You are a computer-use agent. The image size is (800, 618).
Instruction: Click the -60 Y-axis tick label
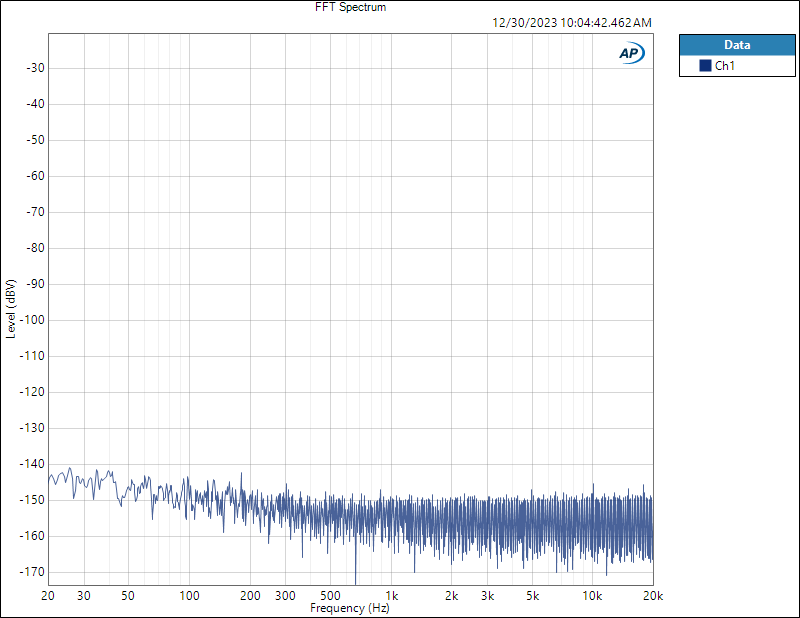35,176
